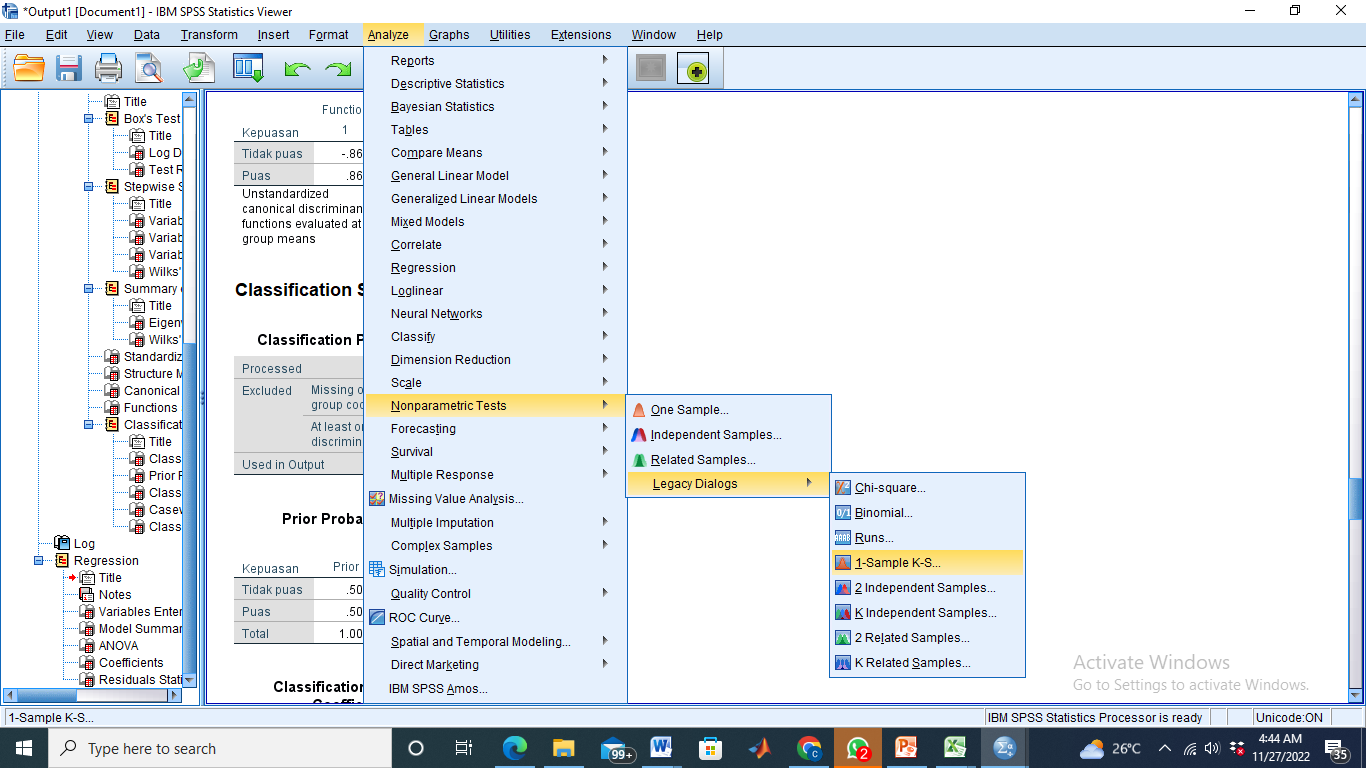Open Print Preview from the toolbar
This screenshot has height=768, width=1366.
[x=149, y=69]
